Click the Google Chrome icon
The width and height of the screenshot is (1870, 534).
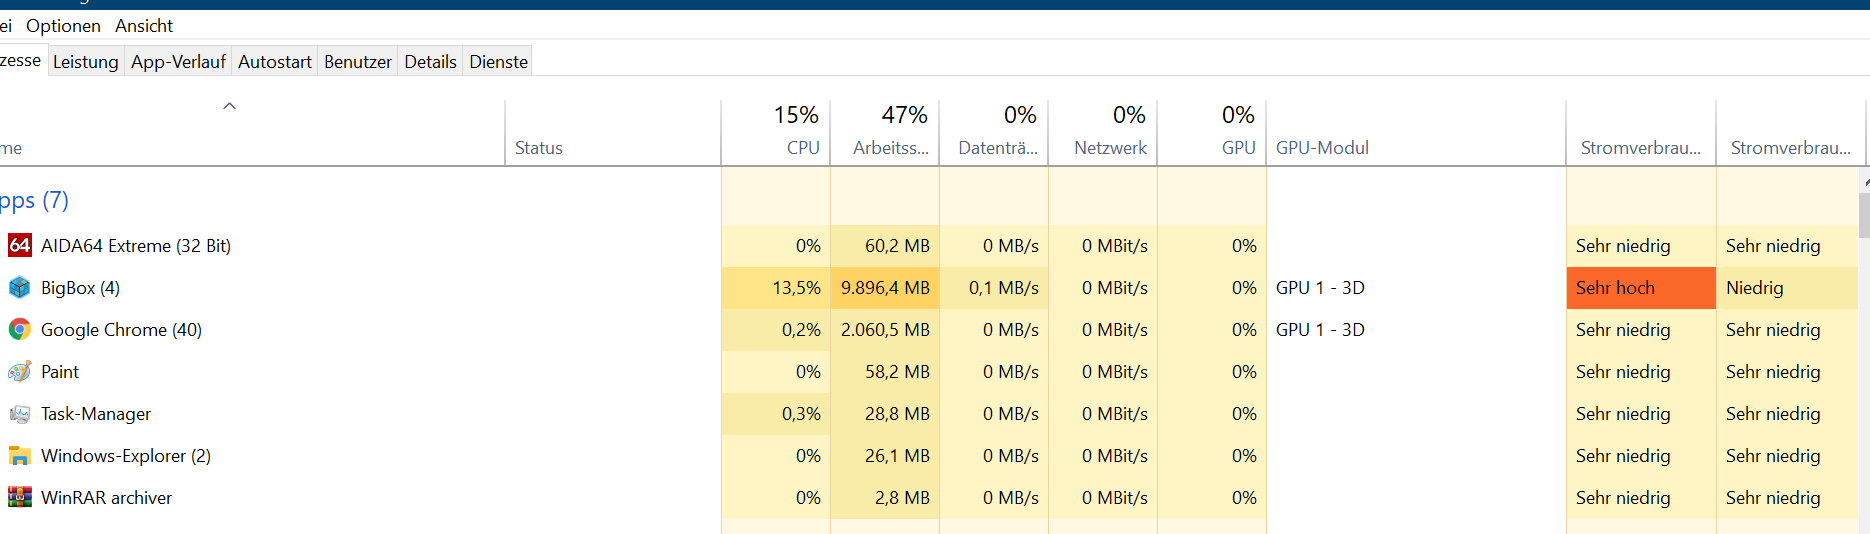(x=19, y=329)
